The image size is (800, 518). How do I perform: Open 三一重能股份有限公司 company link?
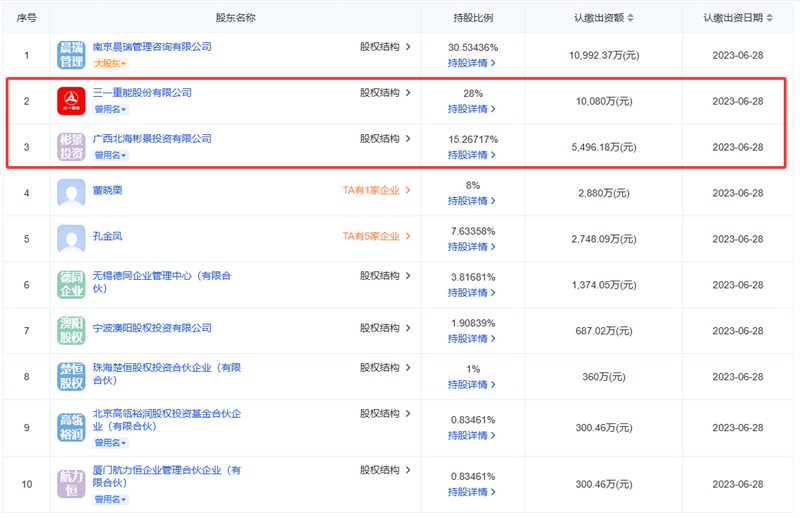[142, 93]
